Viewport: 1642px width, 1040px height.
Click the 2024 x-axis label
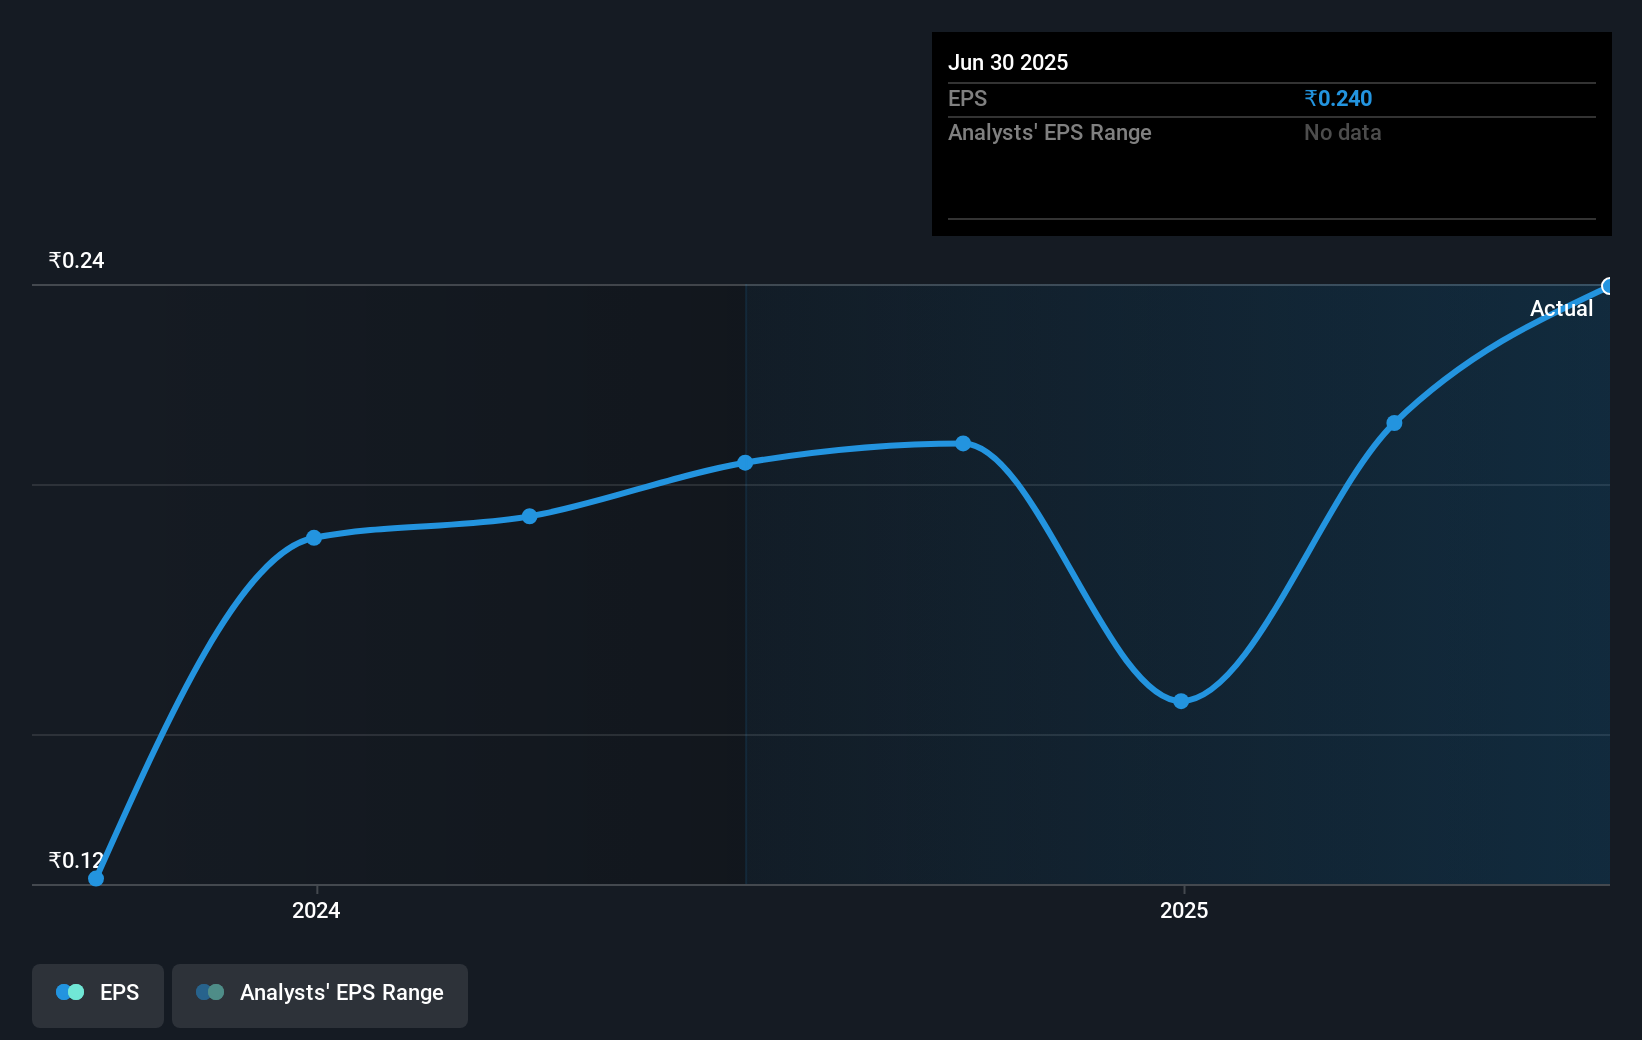pos(316,910)
